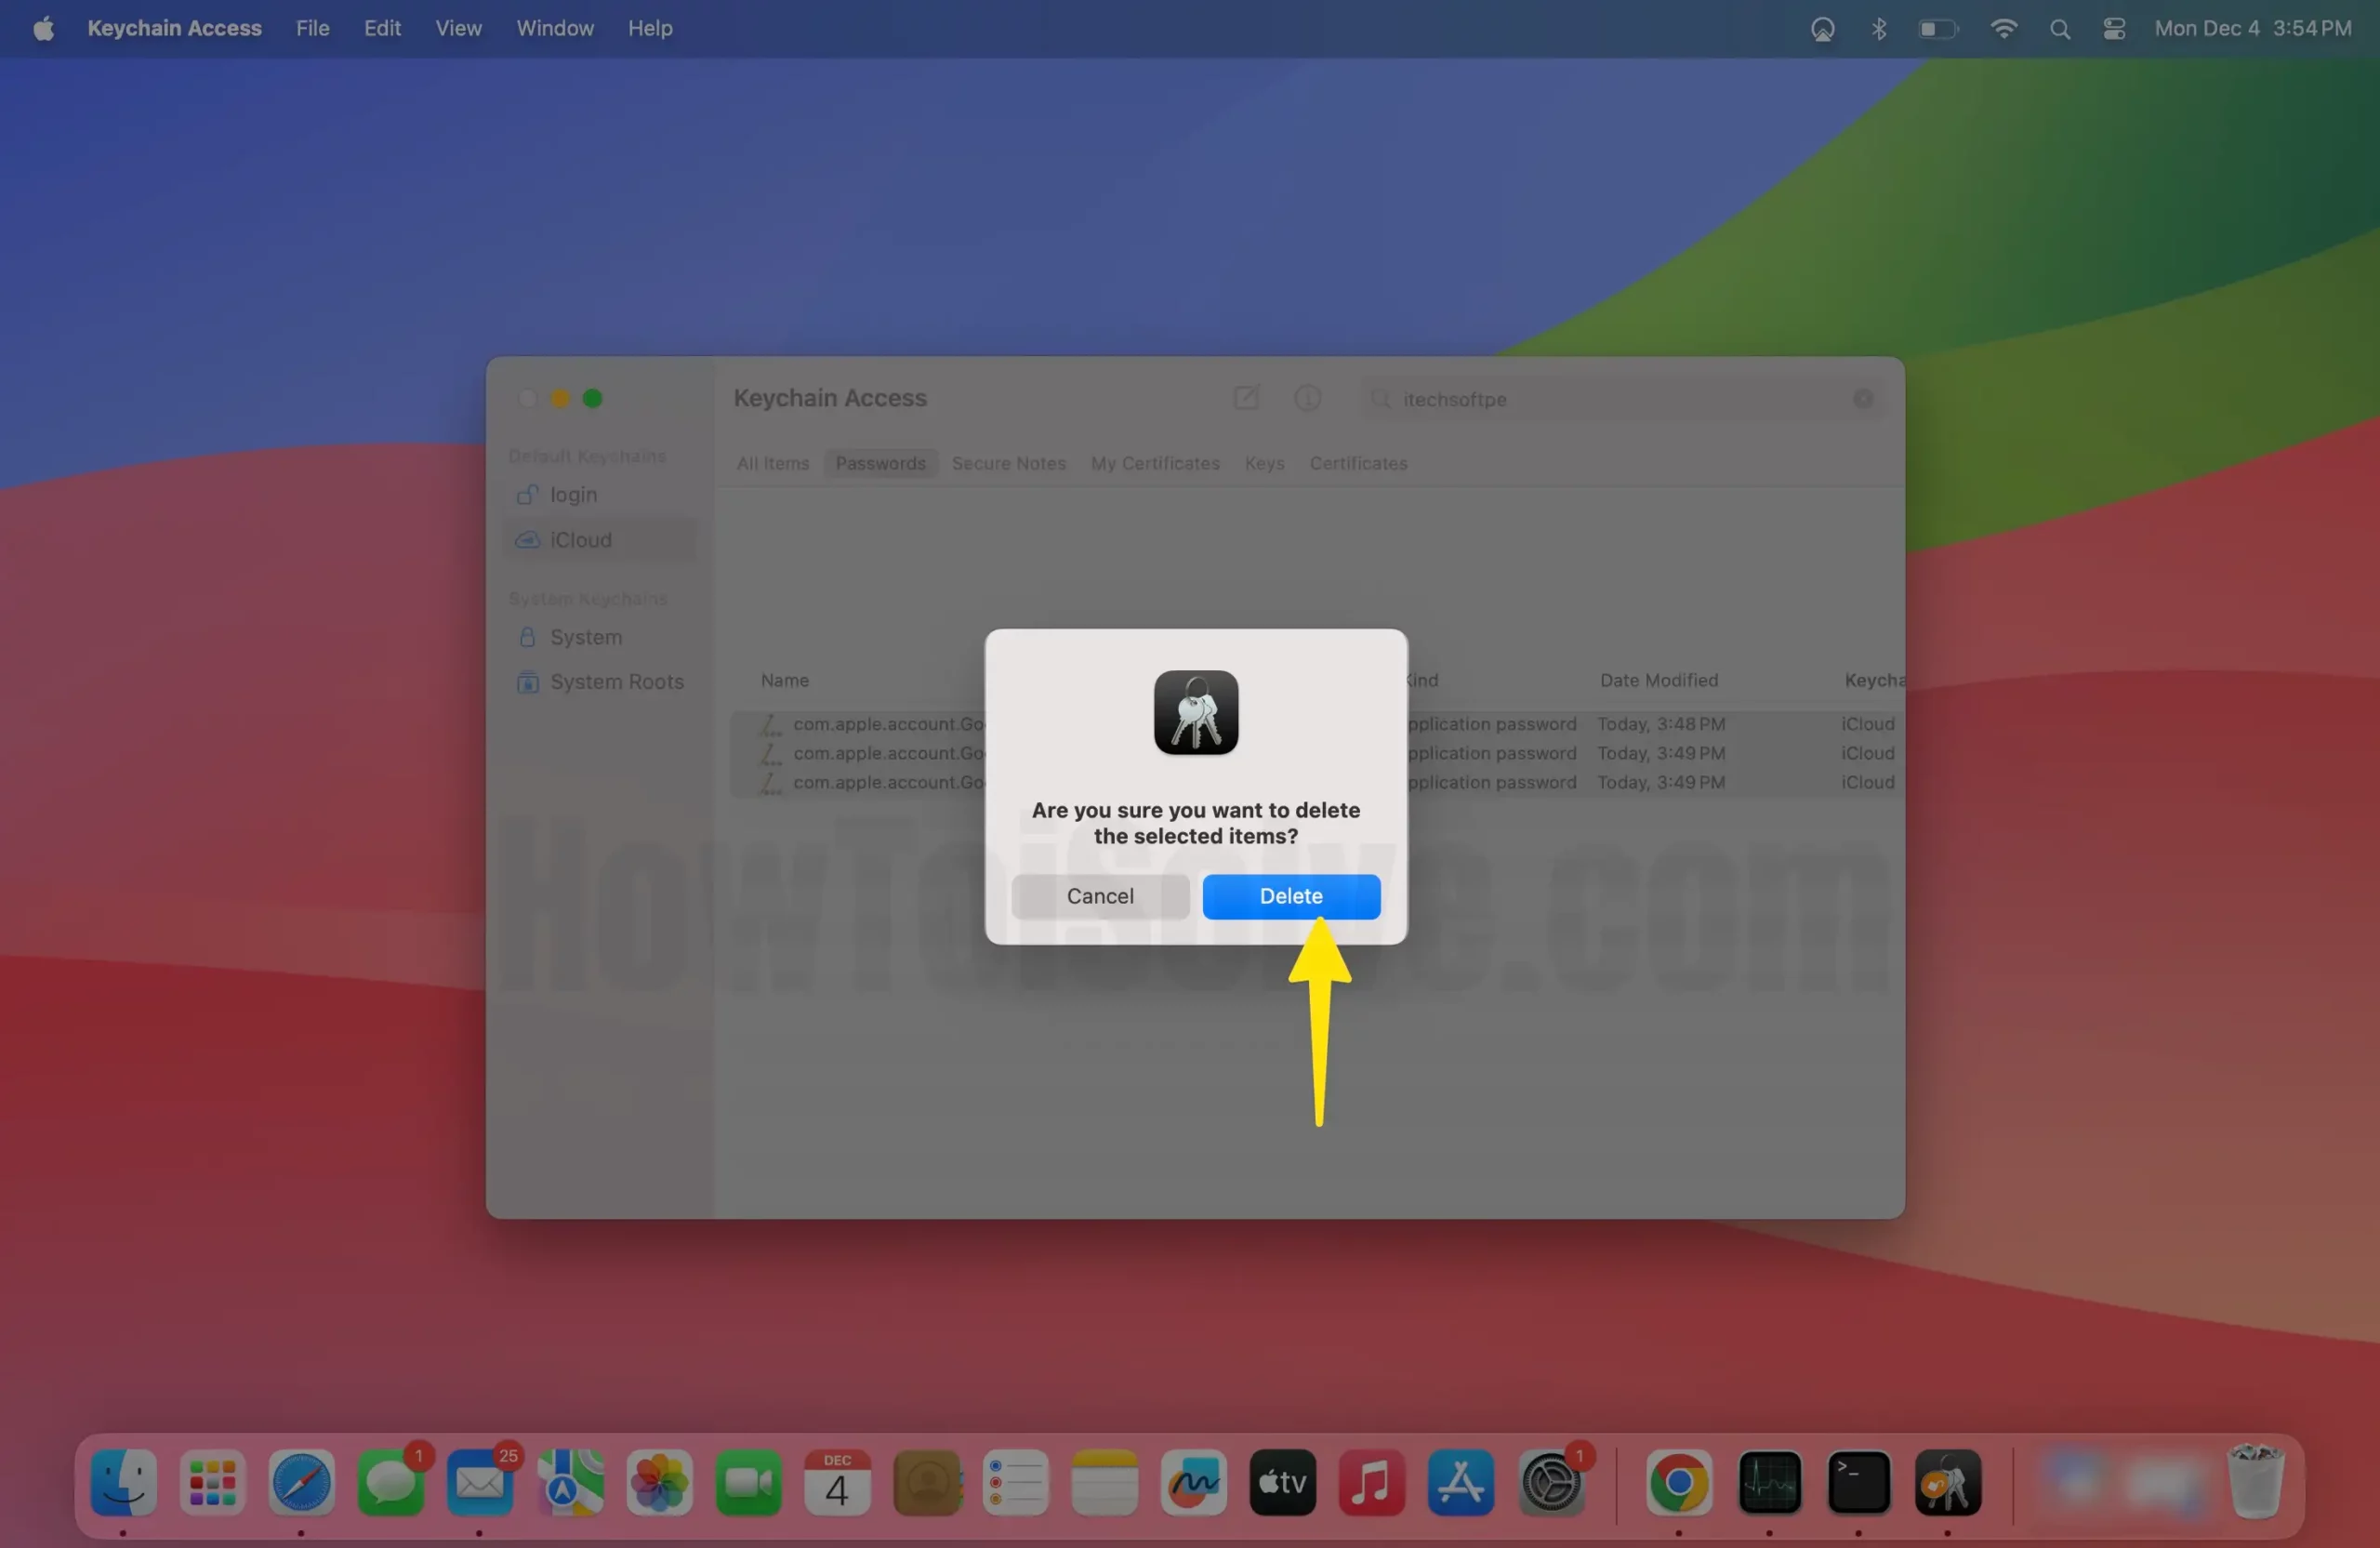Click the blue Delete button
The height and width of the screenshot is (1548, 2380).
point(1290,896)
